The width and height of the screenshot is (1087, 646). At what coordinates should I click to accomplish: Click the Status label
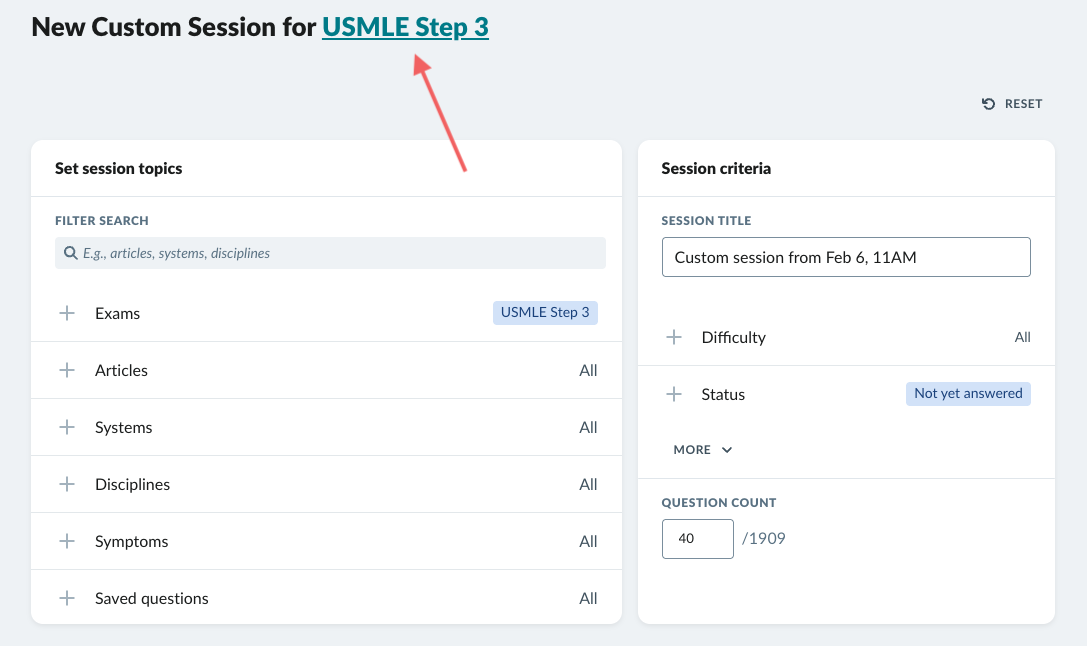tap(723, 394)
